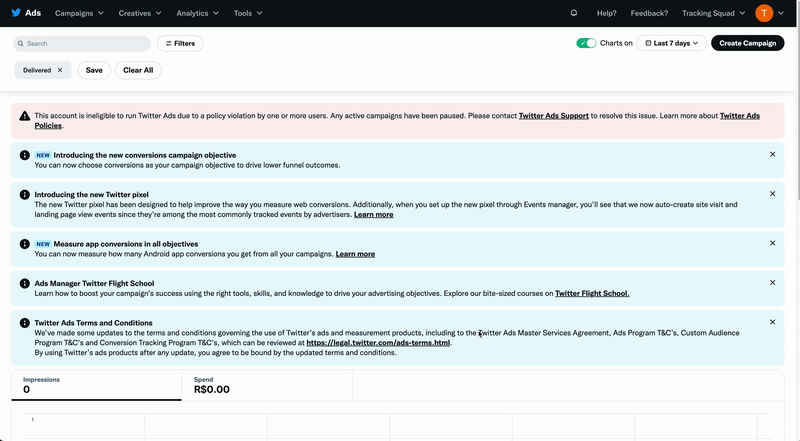Select the Spend metric tab
Screen dimensions: 800x441
coord(267,385)
